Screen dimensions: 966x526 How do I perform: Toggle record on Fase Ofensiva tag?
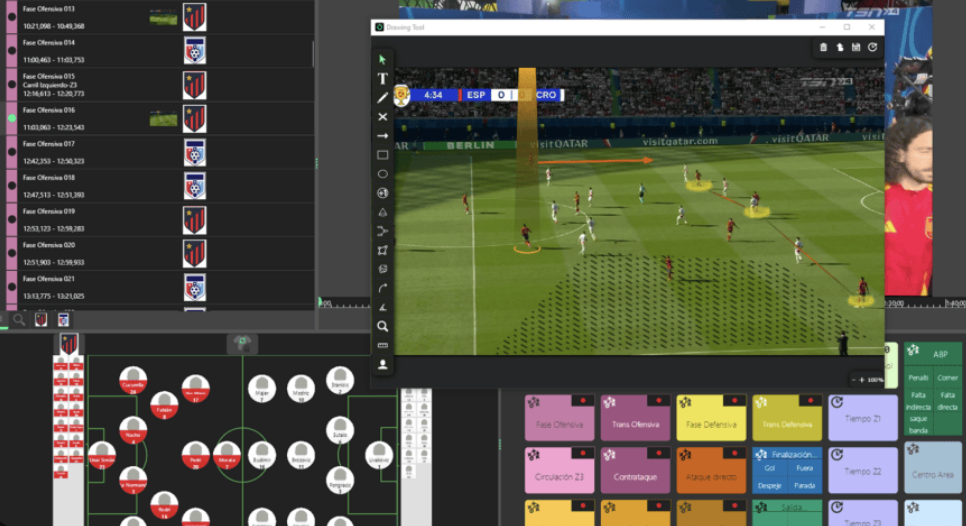point(582,401)
